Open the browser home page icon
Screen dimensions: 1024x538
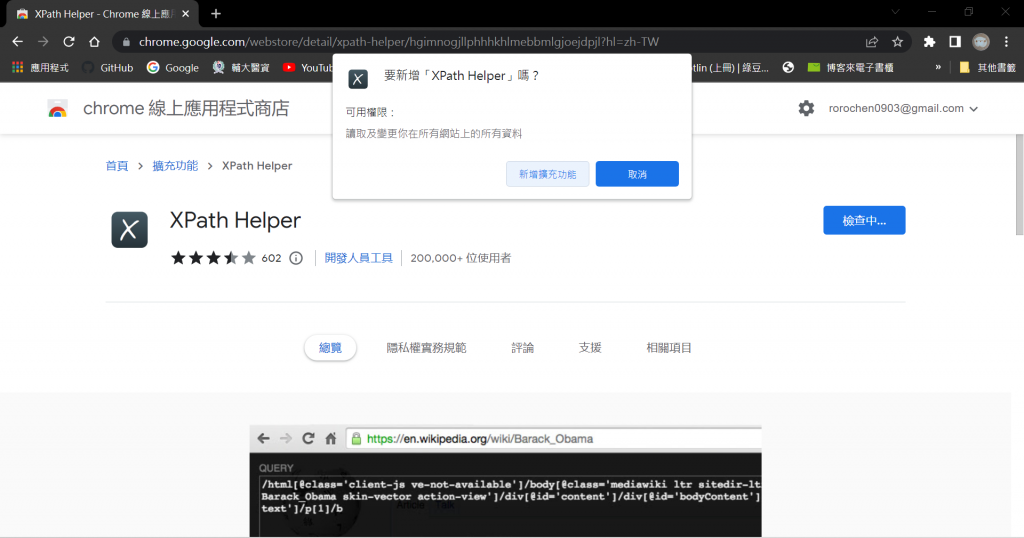tap(94, 42)
